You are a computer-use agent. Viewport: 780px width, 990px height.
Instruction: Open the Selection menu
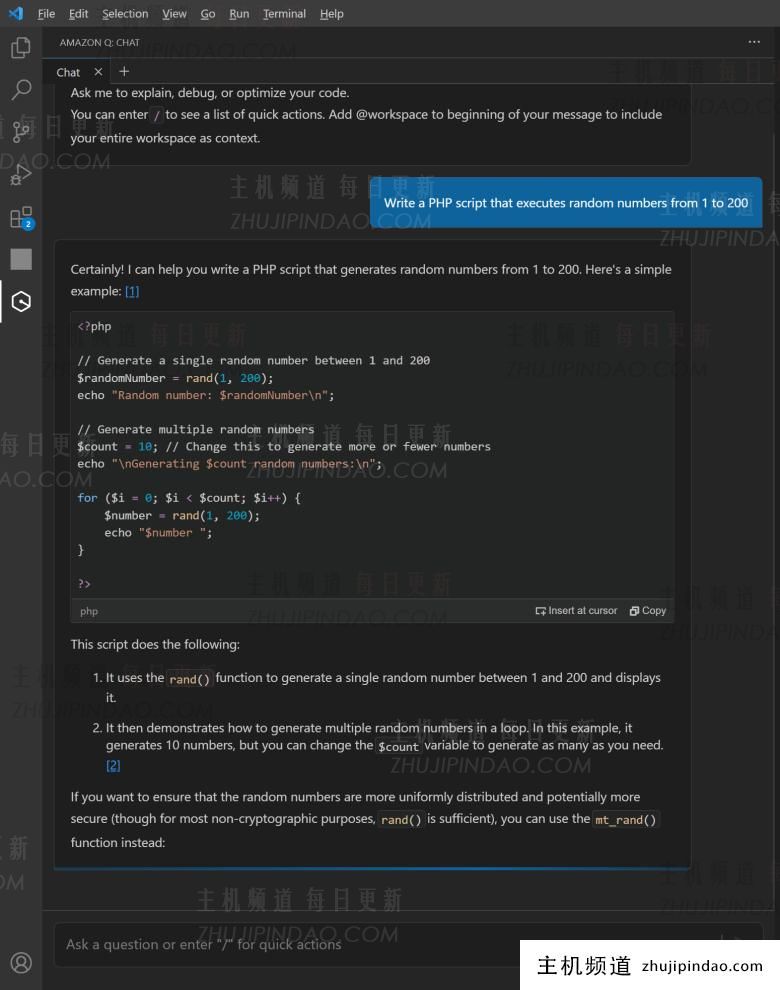125,14
